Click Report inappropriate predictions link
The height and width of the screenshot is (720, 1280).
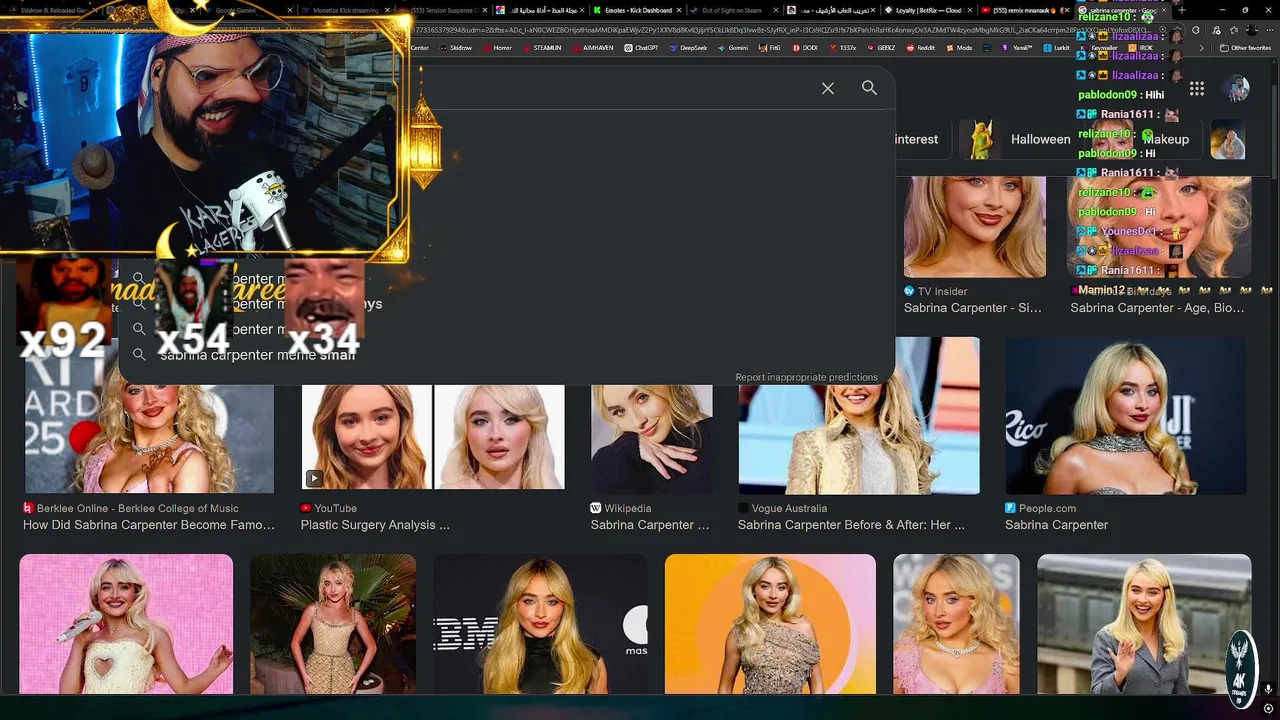[x=806, y=377]
